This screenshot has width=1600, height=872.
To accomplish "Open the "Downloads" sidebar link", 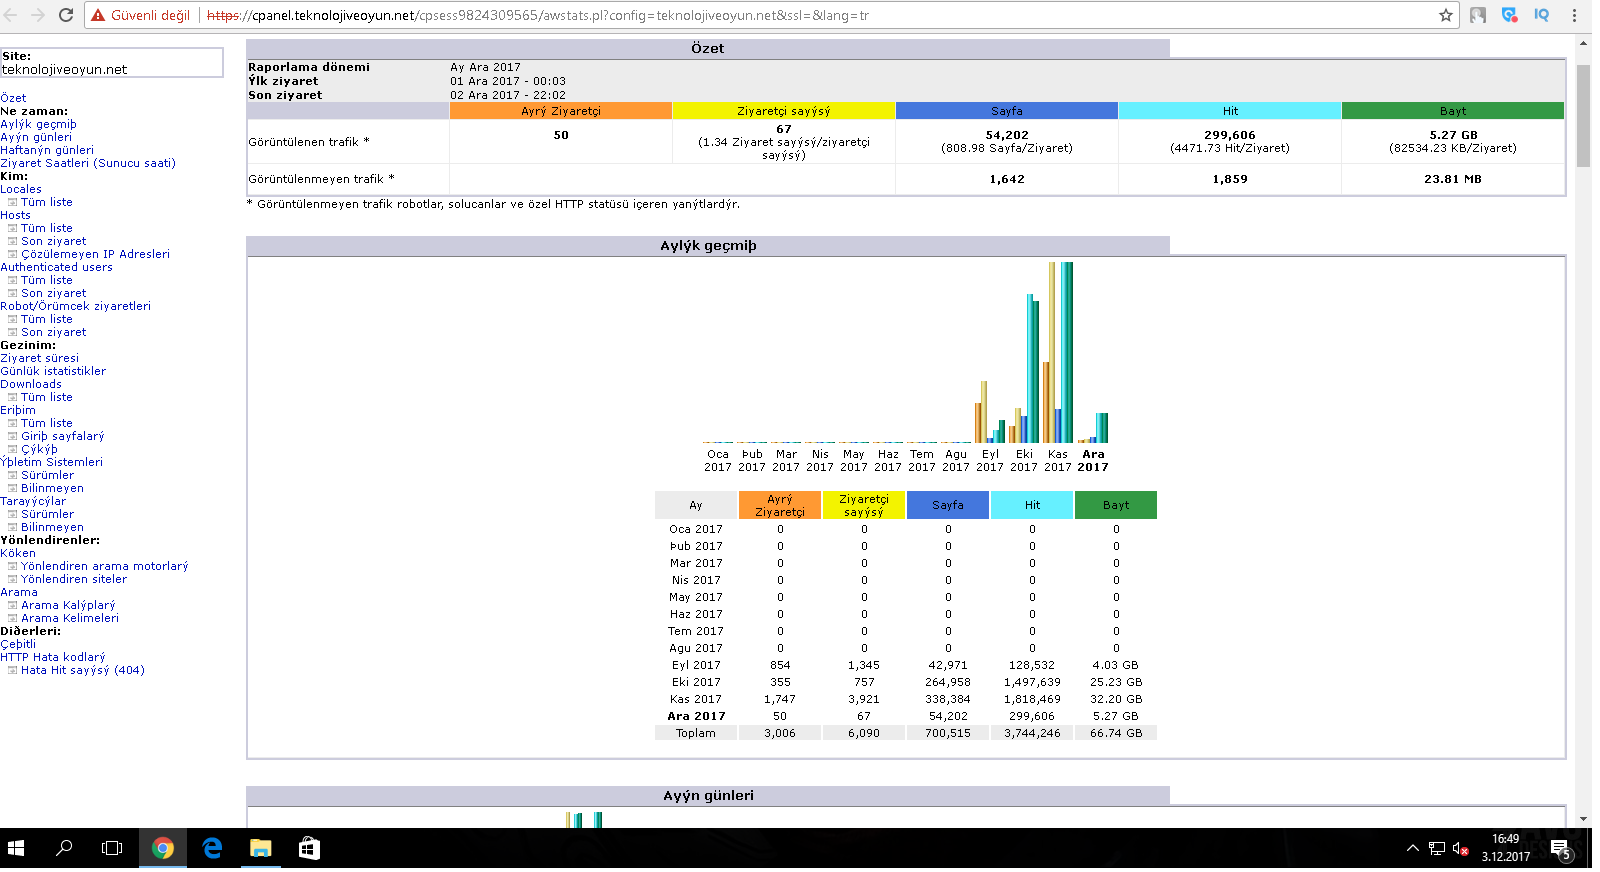I will [x=31, y=384].
